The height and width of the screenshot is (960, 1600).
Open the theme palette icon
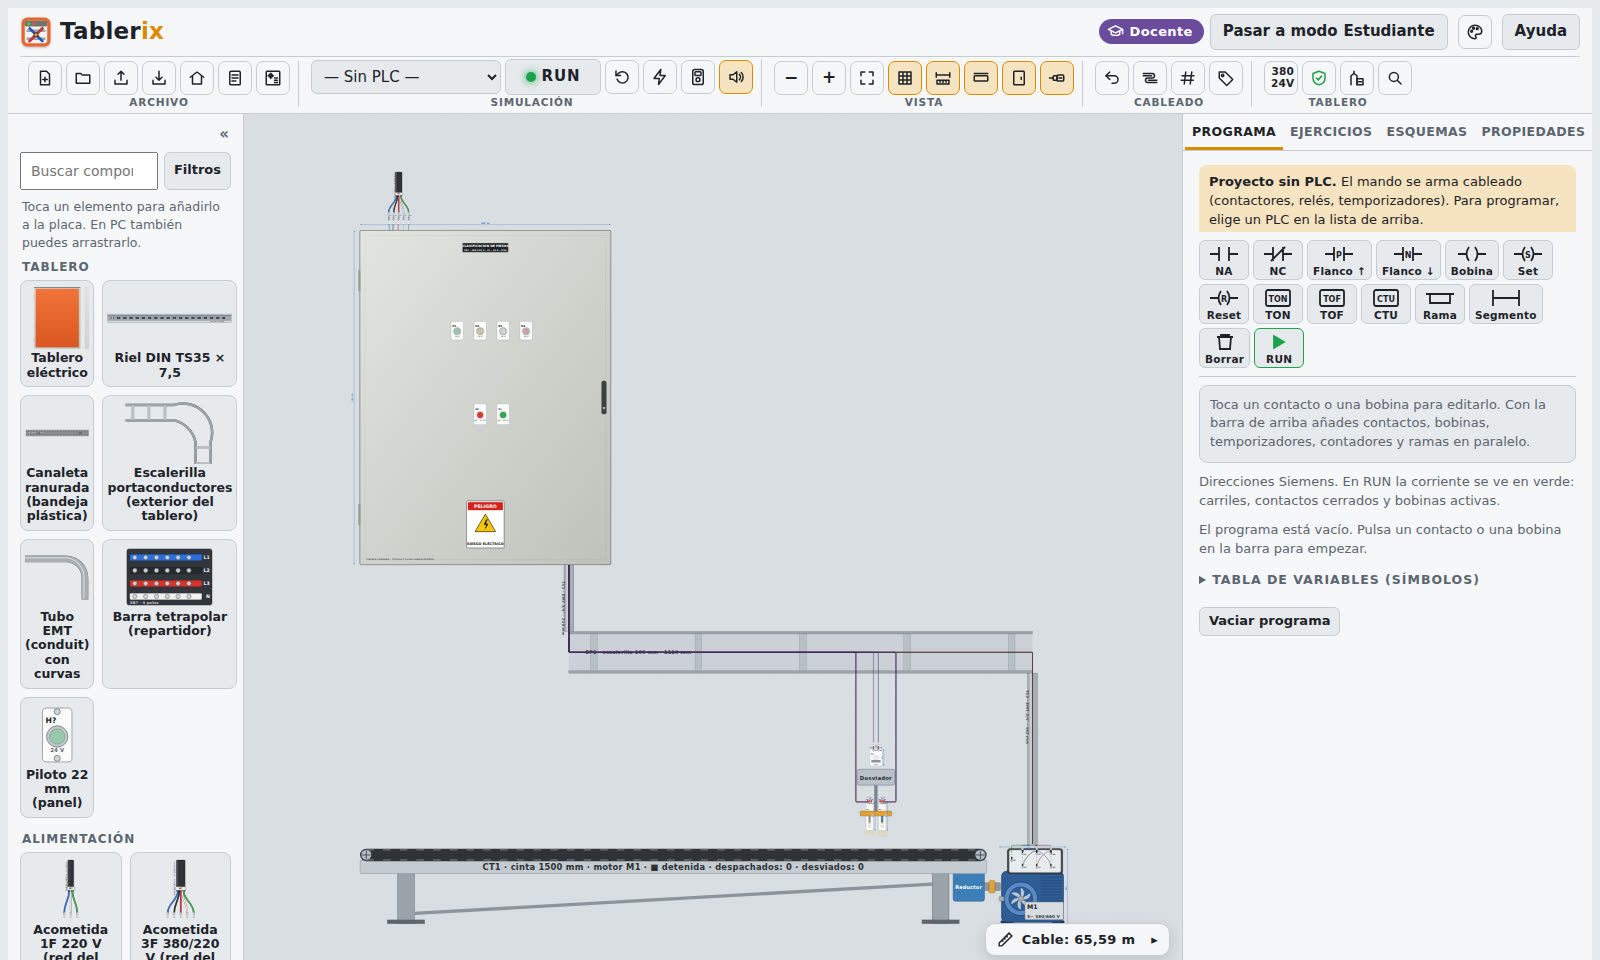coord(1475,32)
